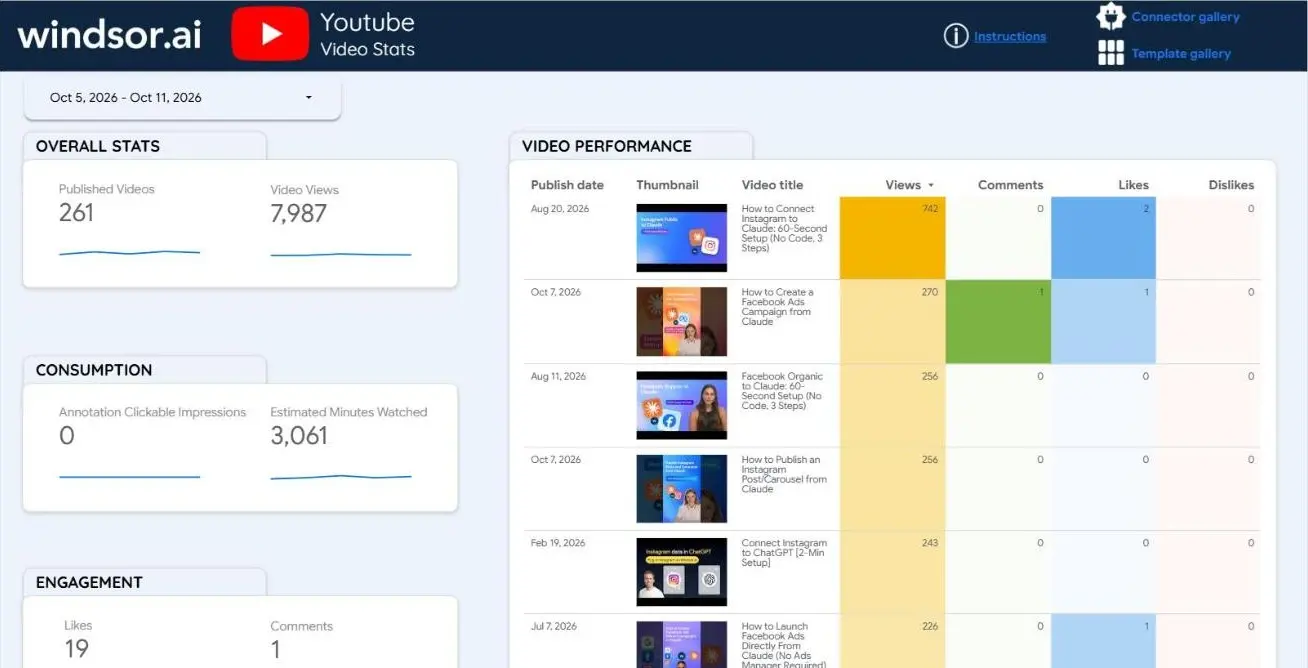1308x668 pixels.
Task: Open the Facebook Organic to Claude thumbnail
Action: [681, 406]
